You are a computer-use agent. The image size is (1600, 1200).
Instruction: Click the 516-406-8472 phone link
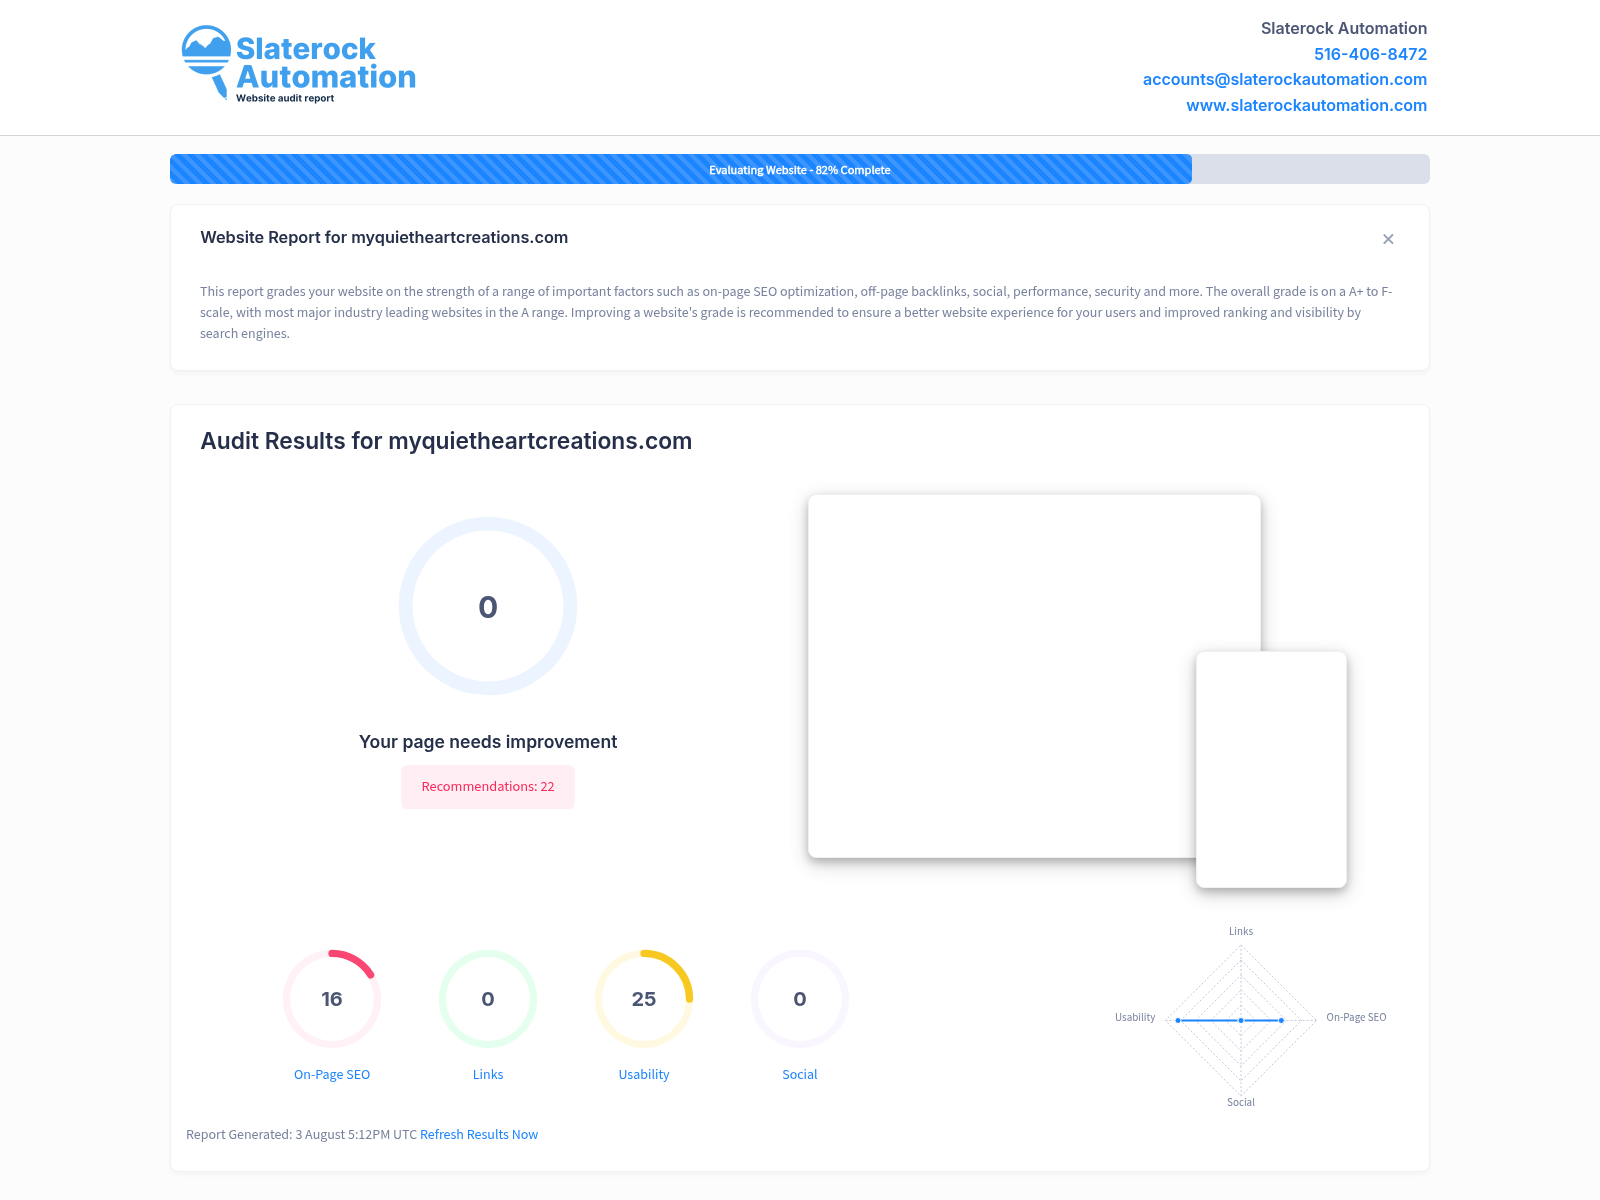click(1370, 54)
